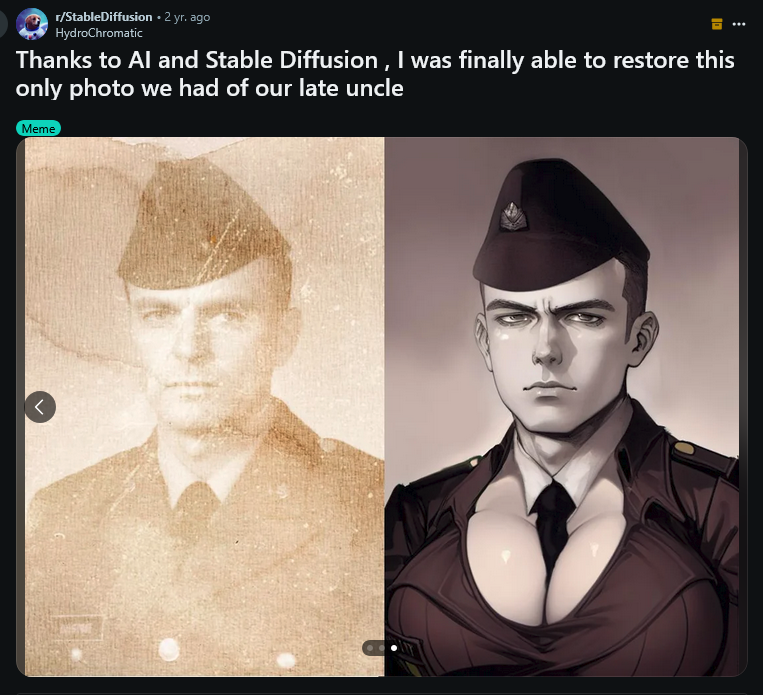763x695 pixels.
Task: Open the astronaut dog subreddit avatar
Action: click(32, 24)
